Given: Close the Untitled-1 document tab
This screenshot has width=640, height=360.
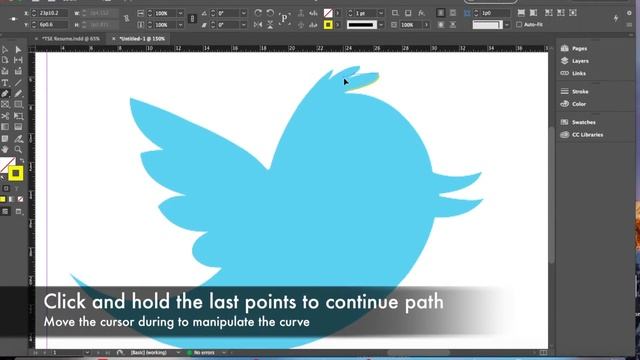Looking at the screenshot, I should [113, 39].
